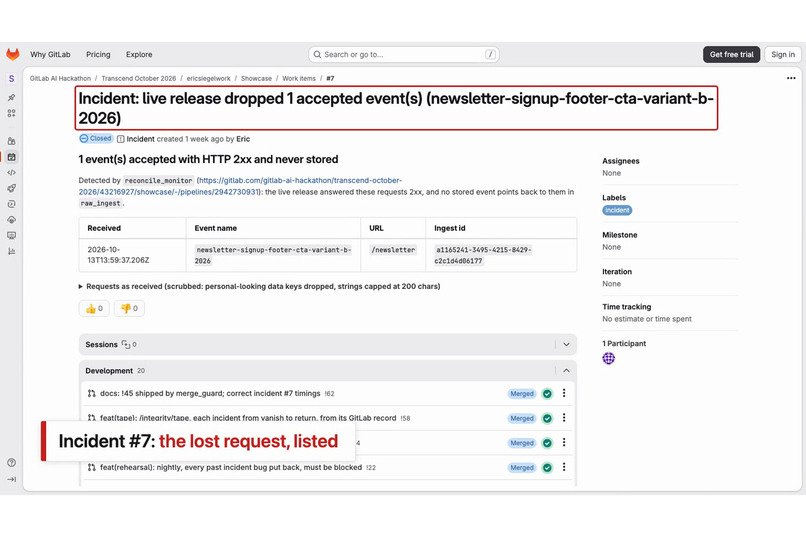The width and height of the screenshot is (806, 537).
Task: Go to Showcase breadcrumb
Action: click(256, 79)
